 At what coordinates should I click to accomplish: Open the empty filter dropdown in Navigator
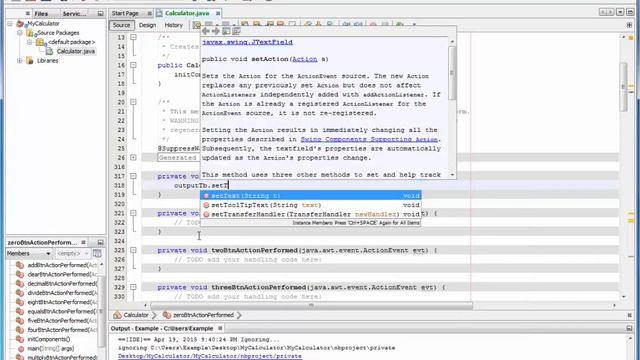tap(72, 253)
